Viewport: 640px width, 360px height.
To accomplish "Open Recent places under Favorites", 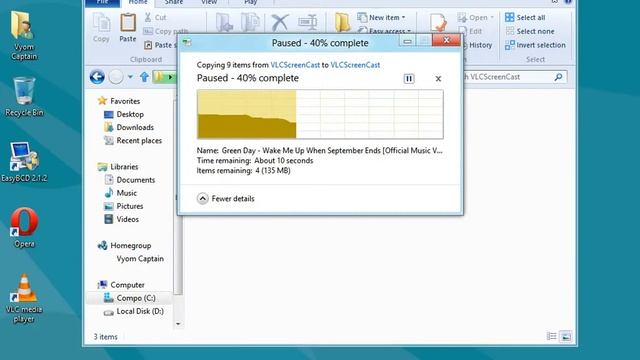I will pos(133,140).
